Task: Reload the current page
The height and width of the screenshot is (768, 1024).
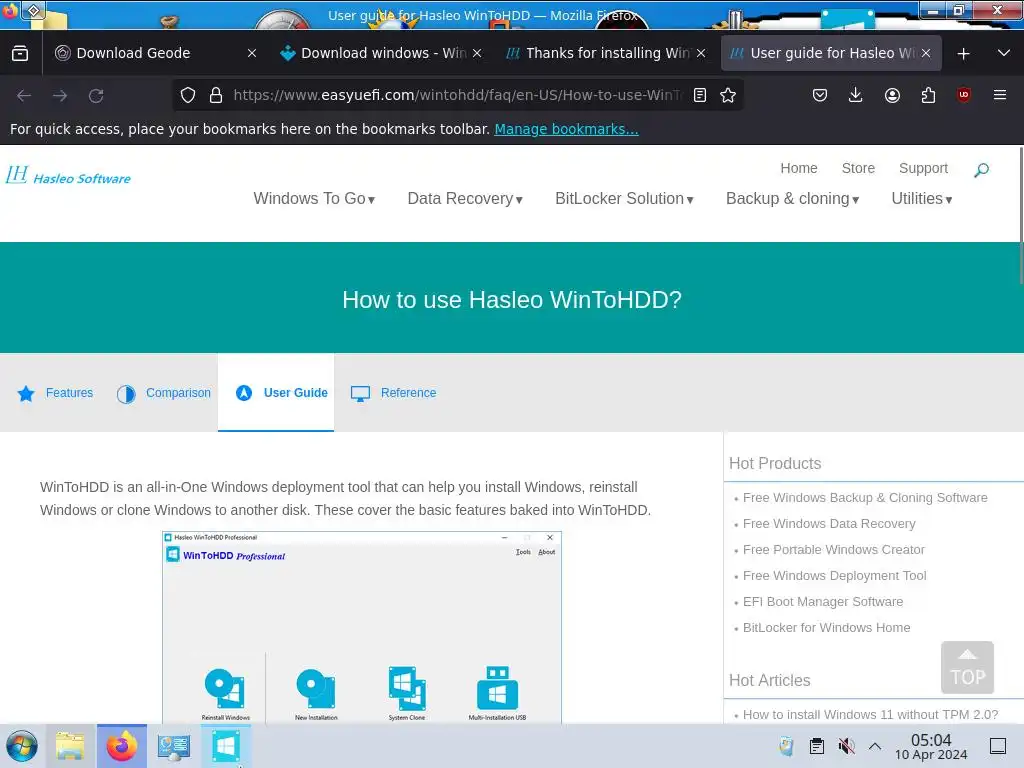Action: coord(96,96)
